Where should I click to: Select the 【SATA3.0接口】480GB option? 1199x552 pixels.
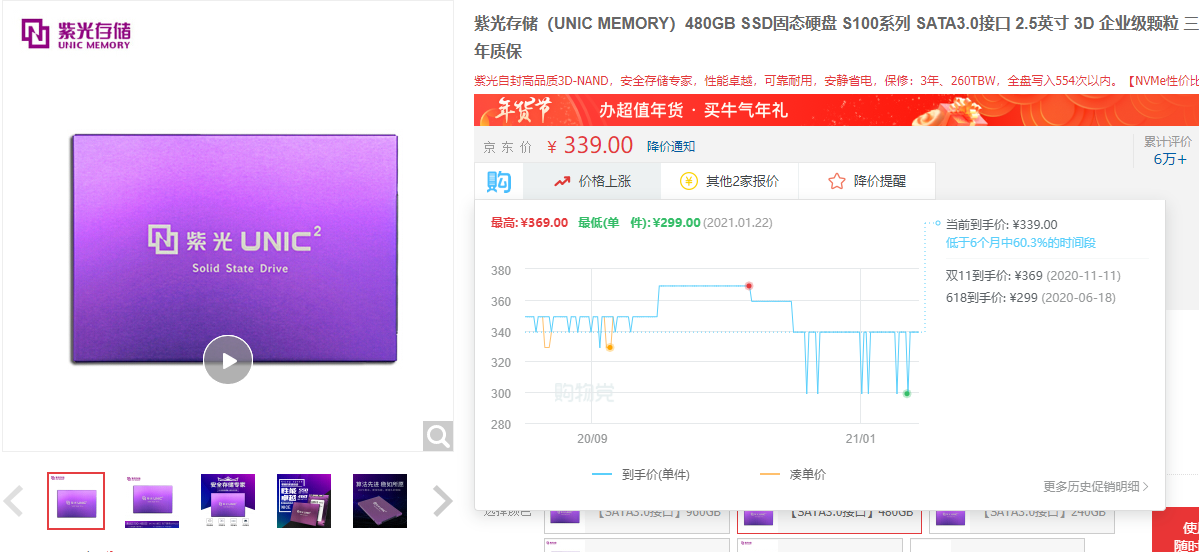pos(829,520)
